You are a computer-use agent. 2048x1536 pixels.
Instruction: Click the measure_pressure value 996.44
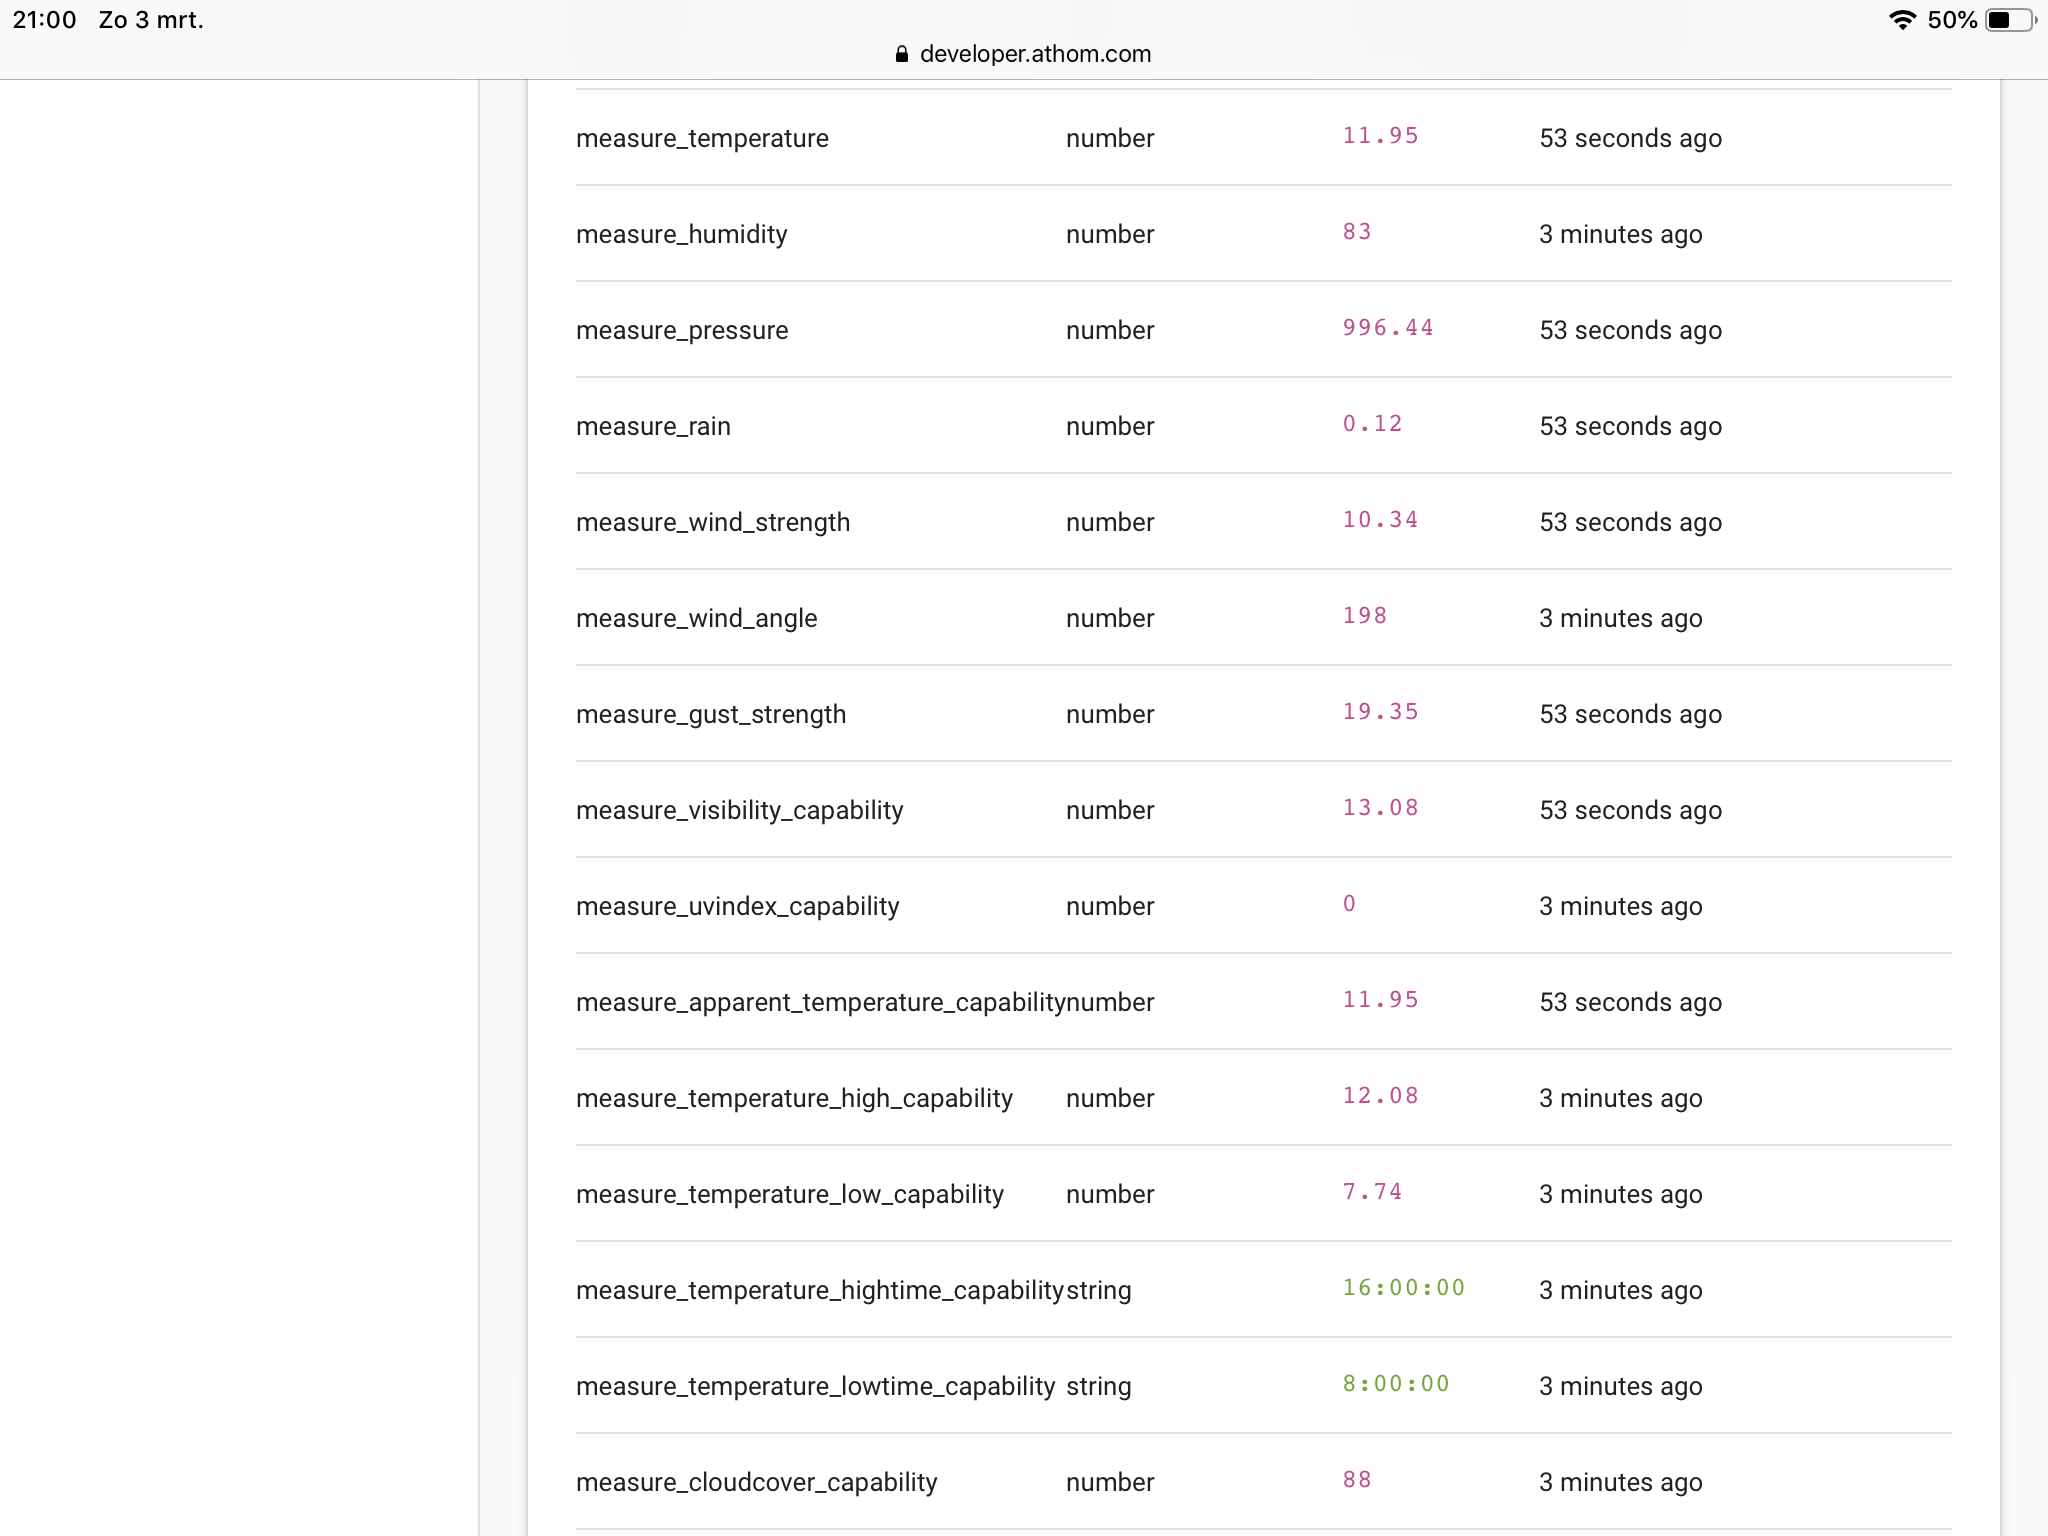pyautogui.click(x=1387, y=328)
